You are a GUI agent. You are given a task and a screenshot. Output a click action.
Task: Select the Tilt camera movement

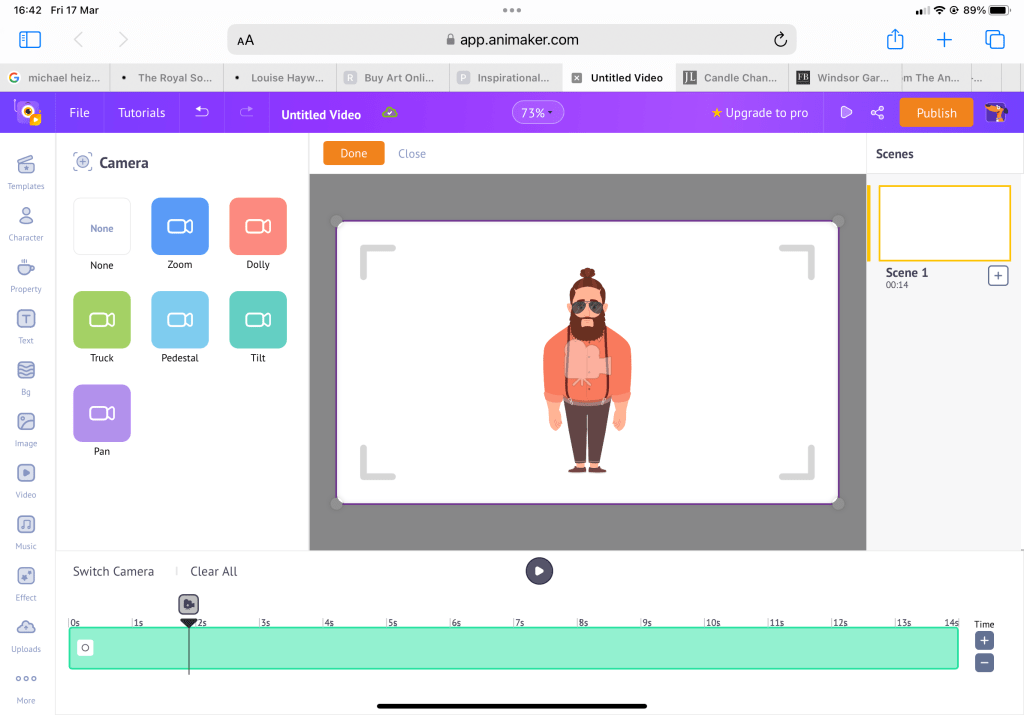(x=258, y=320)
